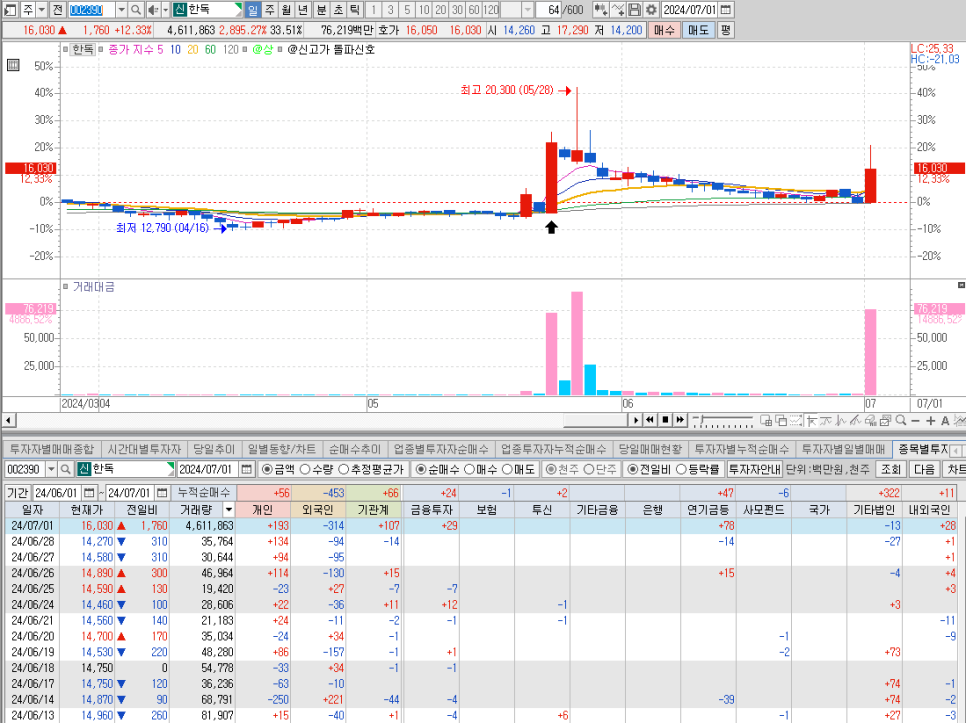The width and height of the screenshot is (966, 723).
Task: Click the calendar icon beside 24/06/01 start date
Action: (x=89, y=493)
